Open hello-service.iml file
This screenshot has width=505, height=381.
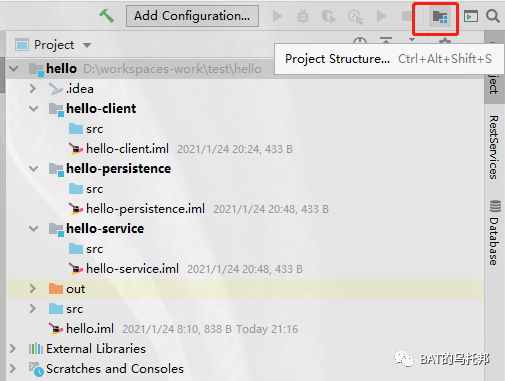tap(132, 269)
